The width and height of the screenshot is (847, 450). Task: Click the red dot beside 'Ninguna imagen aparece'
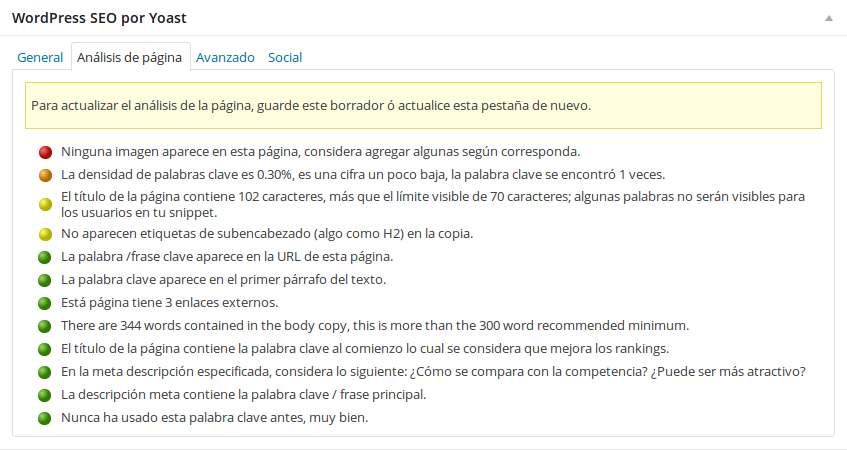(x=45, y=152)
